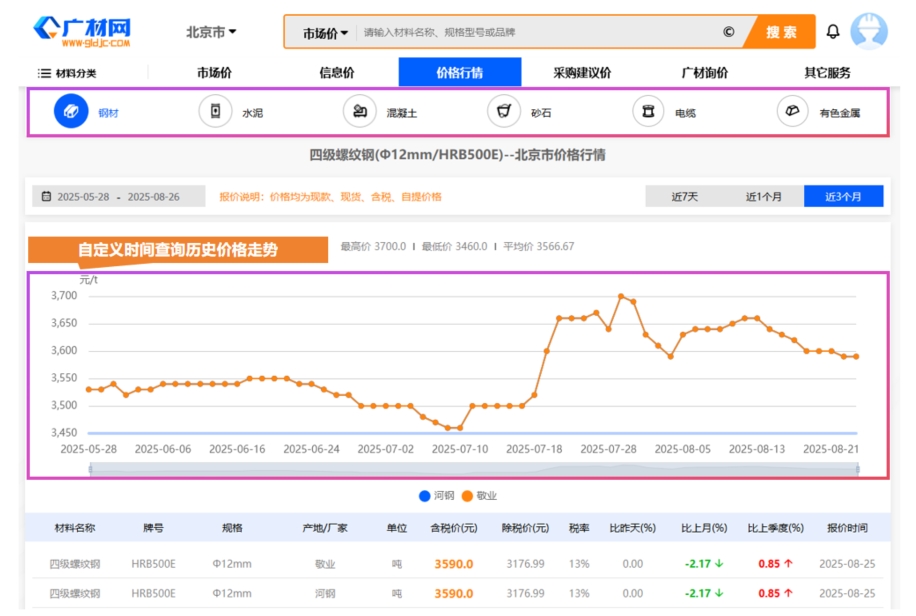Viewport: 916px width, 616px height.
Task: Select the 砂石 sand and gravel icon
Action: pyautogui.click(x=504, y=112)
